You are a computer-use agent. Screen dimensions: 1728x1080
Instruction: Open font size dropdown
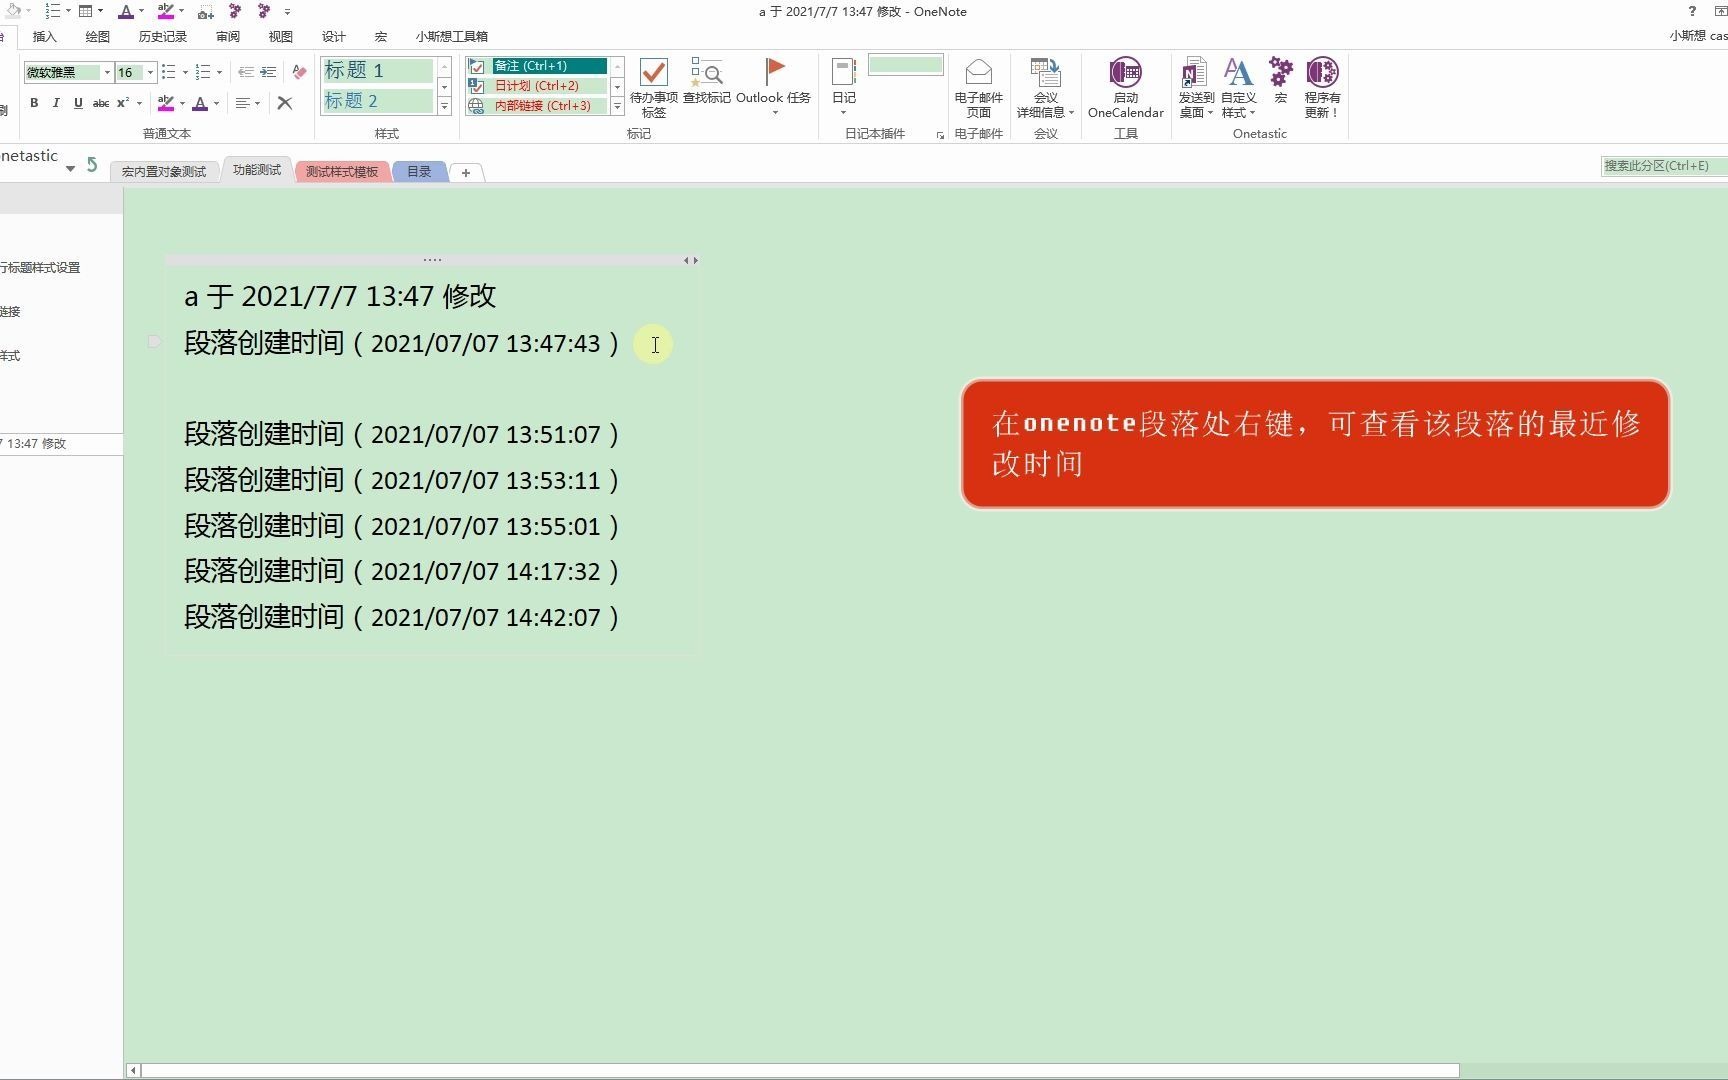(150, 72)
